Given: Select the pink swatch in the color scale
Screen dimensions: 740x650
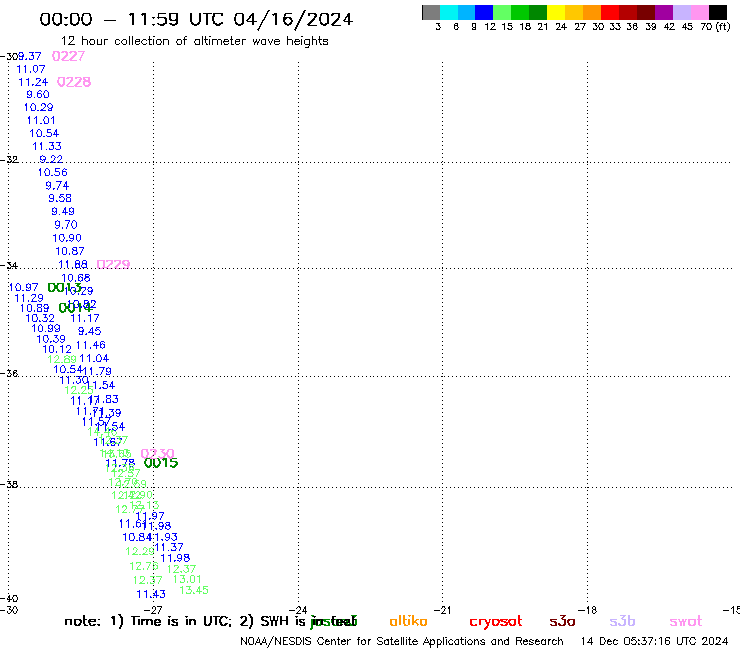Looking at the screenshot, I should (700, 12).
